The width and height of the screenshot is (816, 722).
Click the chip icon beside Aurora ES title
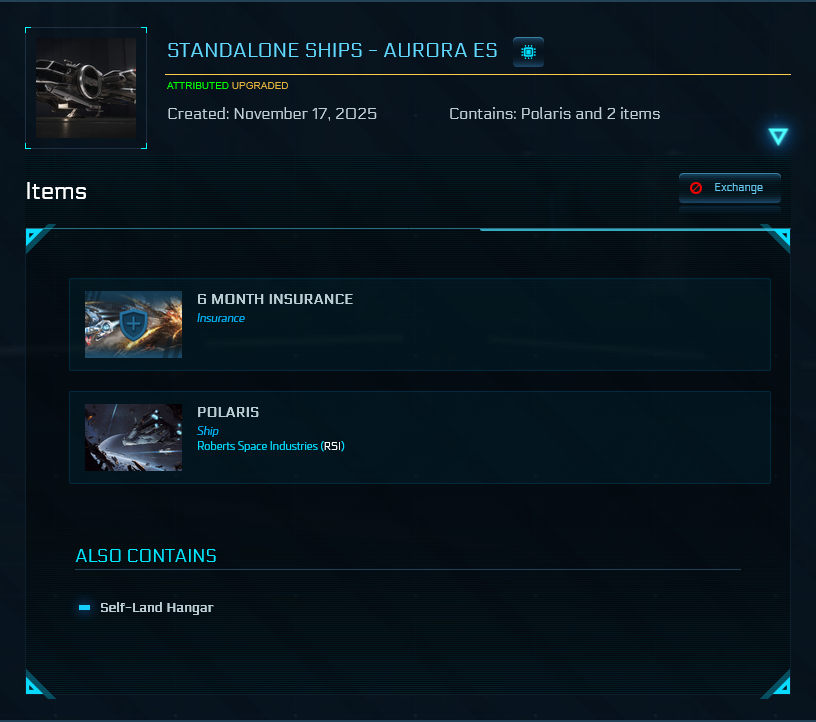tap(528, 52)
